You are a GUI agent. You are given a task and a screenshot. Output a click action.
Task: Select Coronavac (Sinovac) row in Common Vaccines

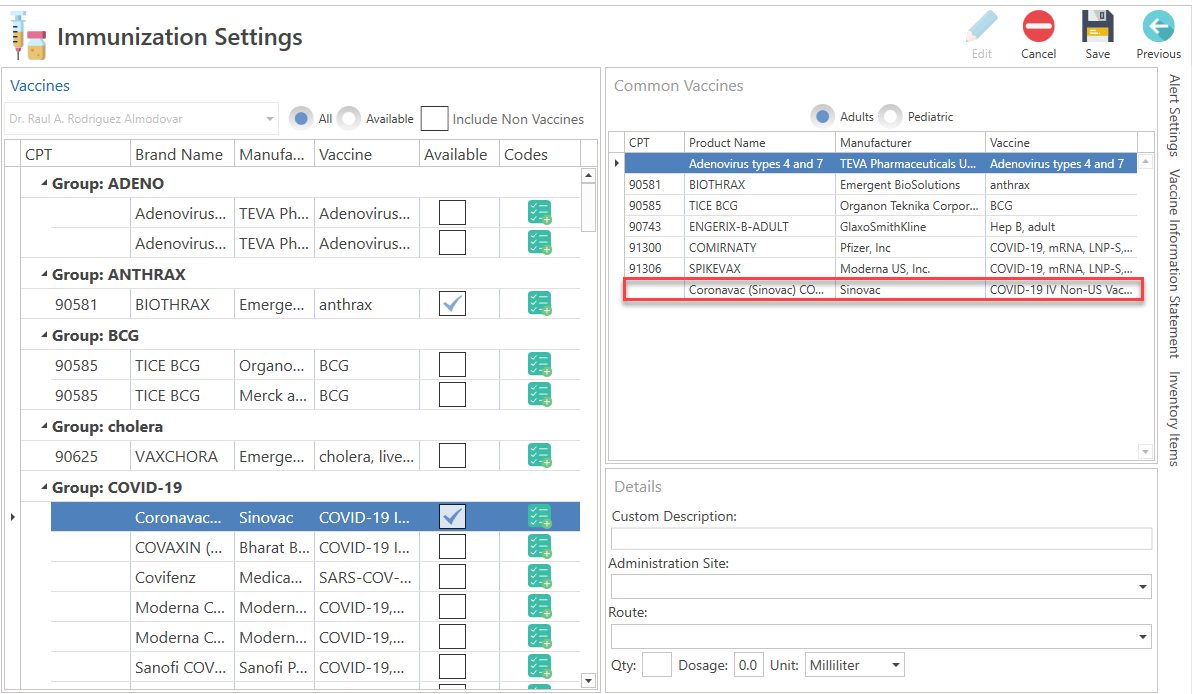click(880, 290)
